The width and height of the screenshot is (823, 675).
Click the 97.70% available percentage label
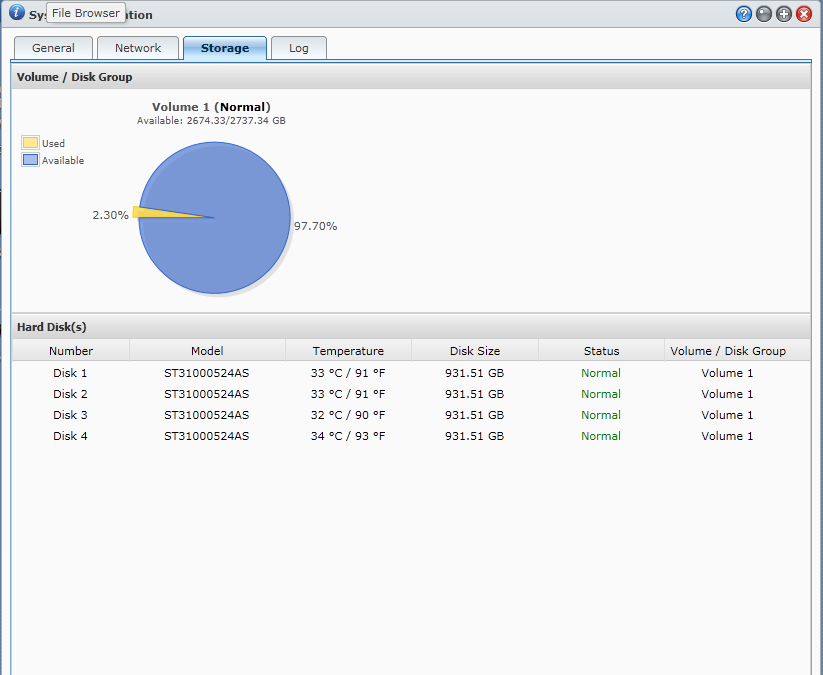[x=315, y=226]
